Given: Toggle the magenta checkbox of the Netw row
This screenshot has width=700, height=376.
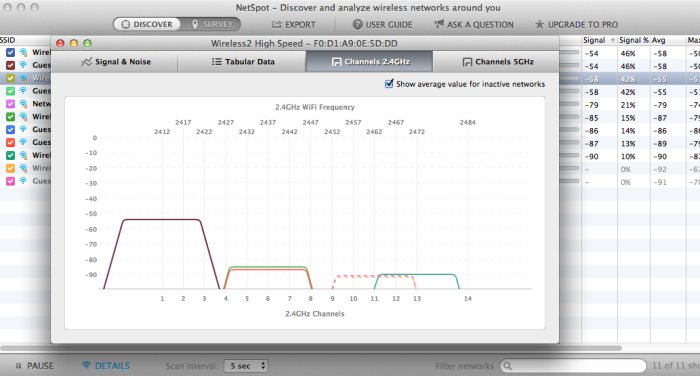Looking at the screenshot, I should point(10,104).
